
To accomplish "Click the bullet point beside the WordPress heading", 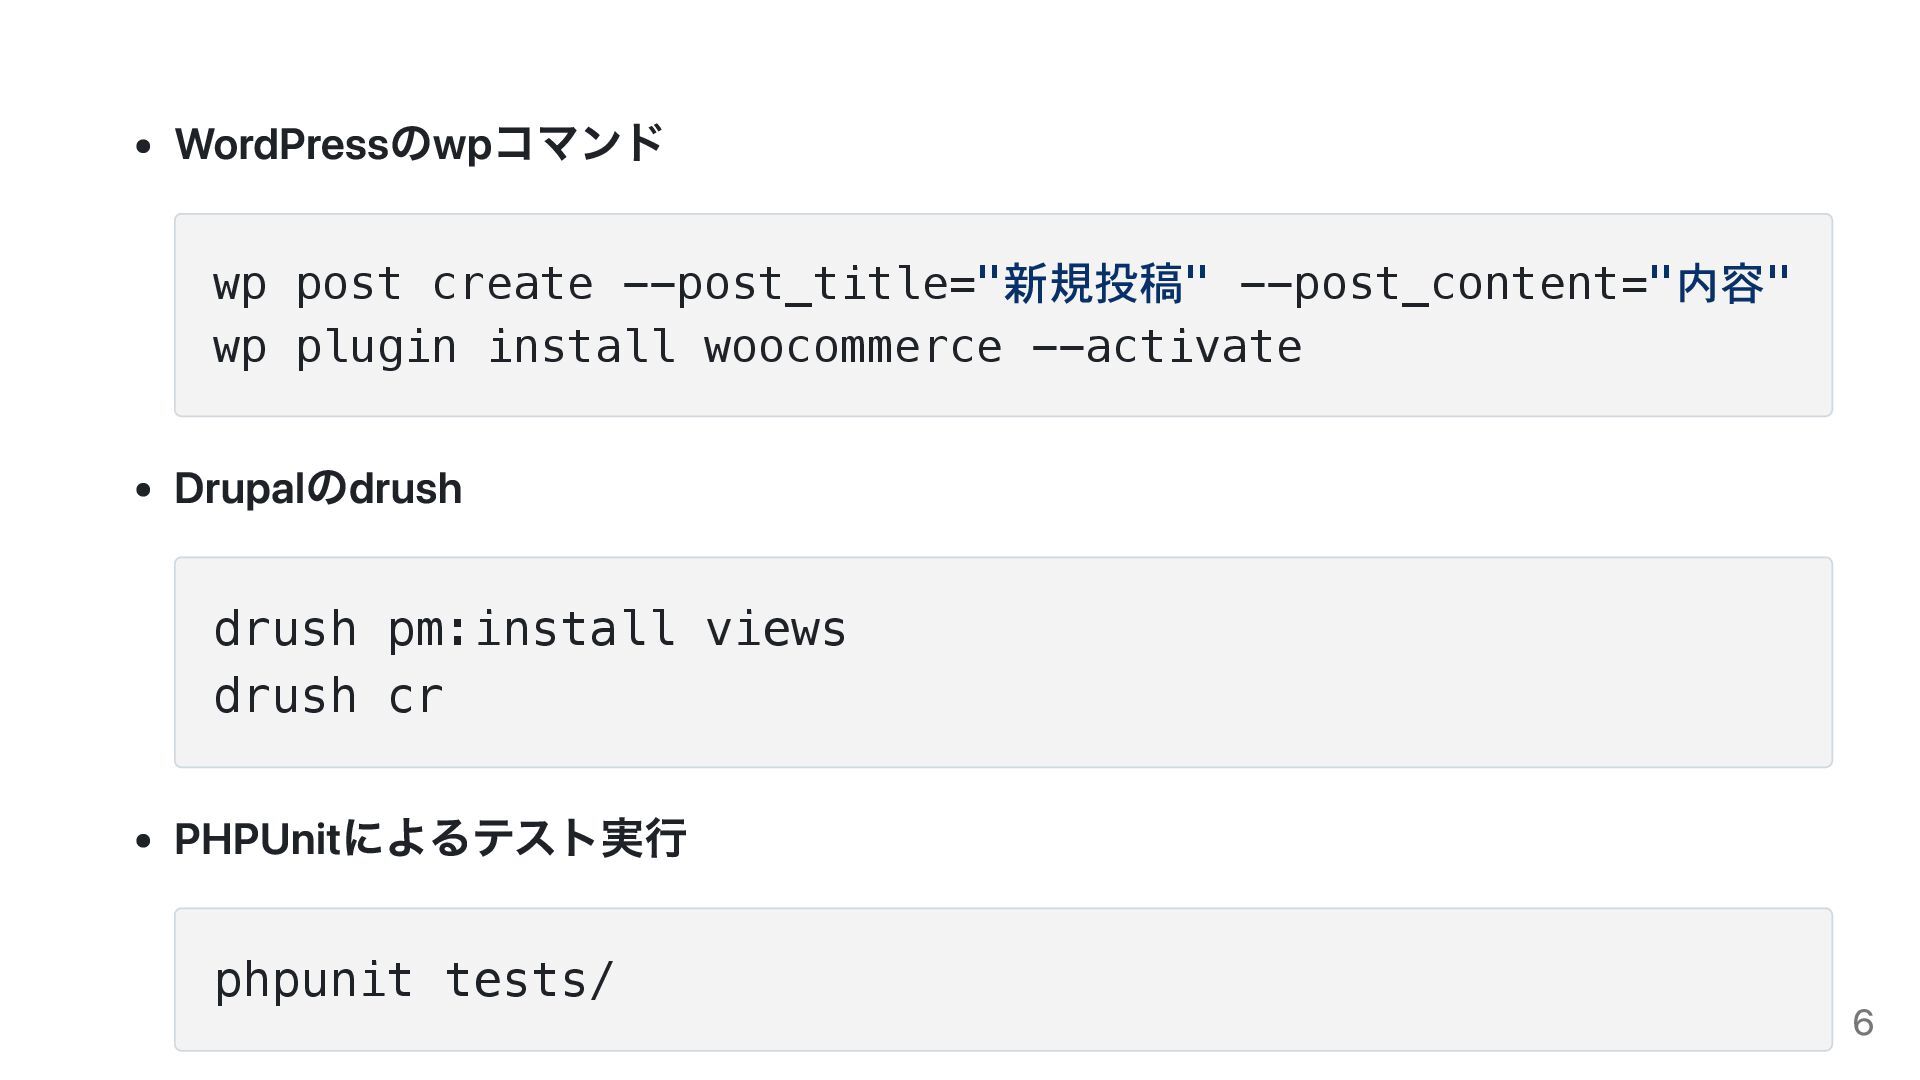I will click(x=144, y=147).
